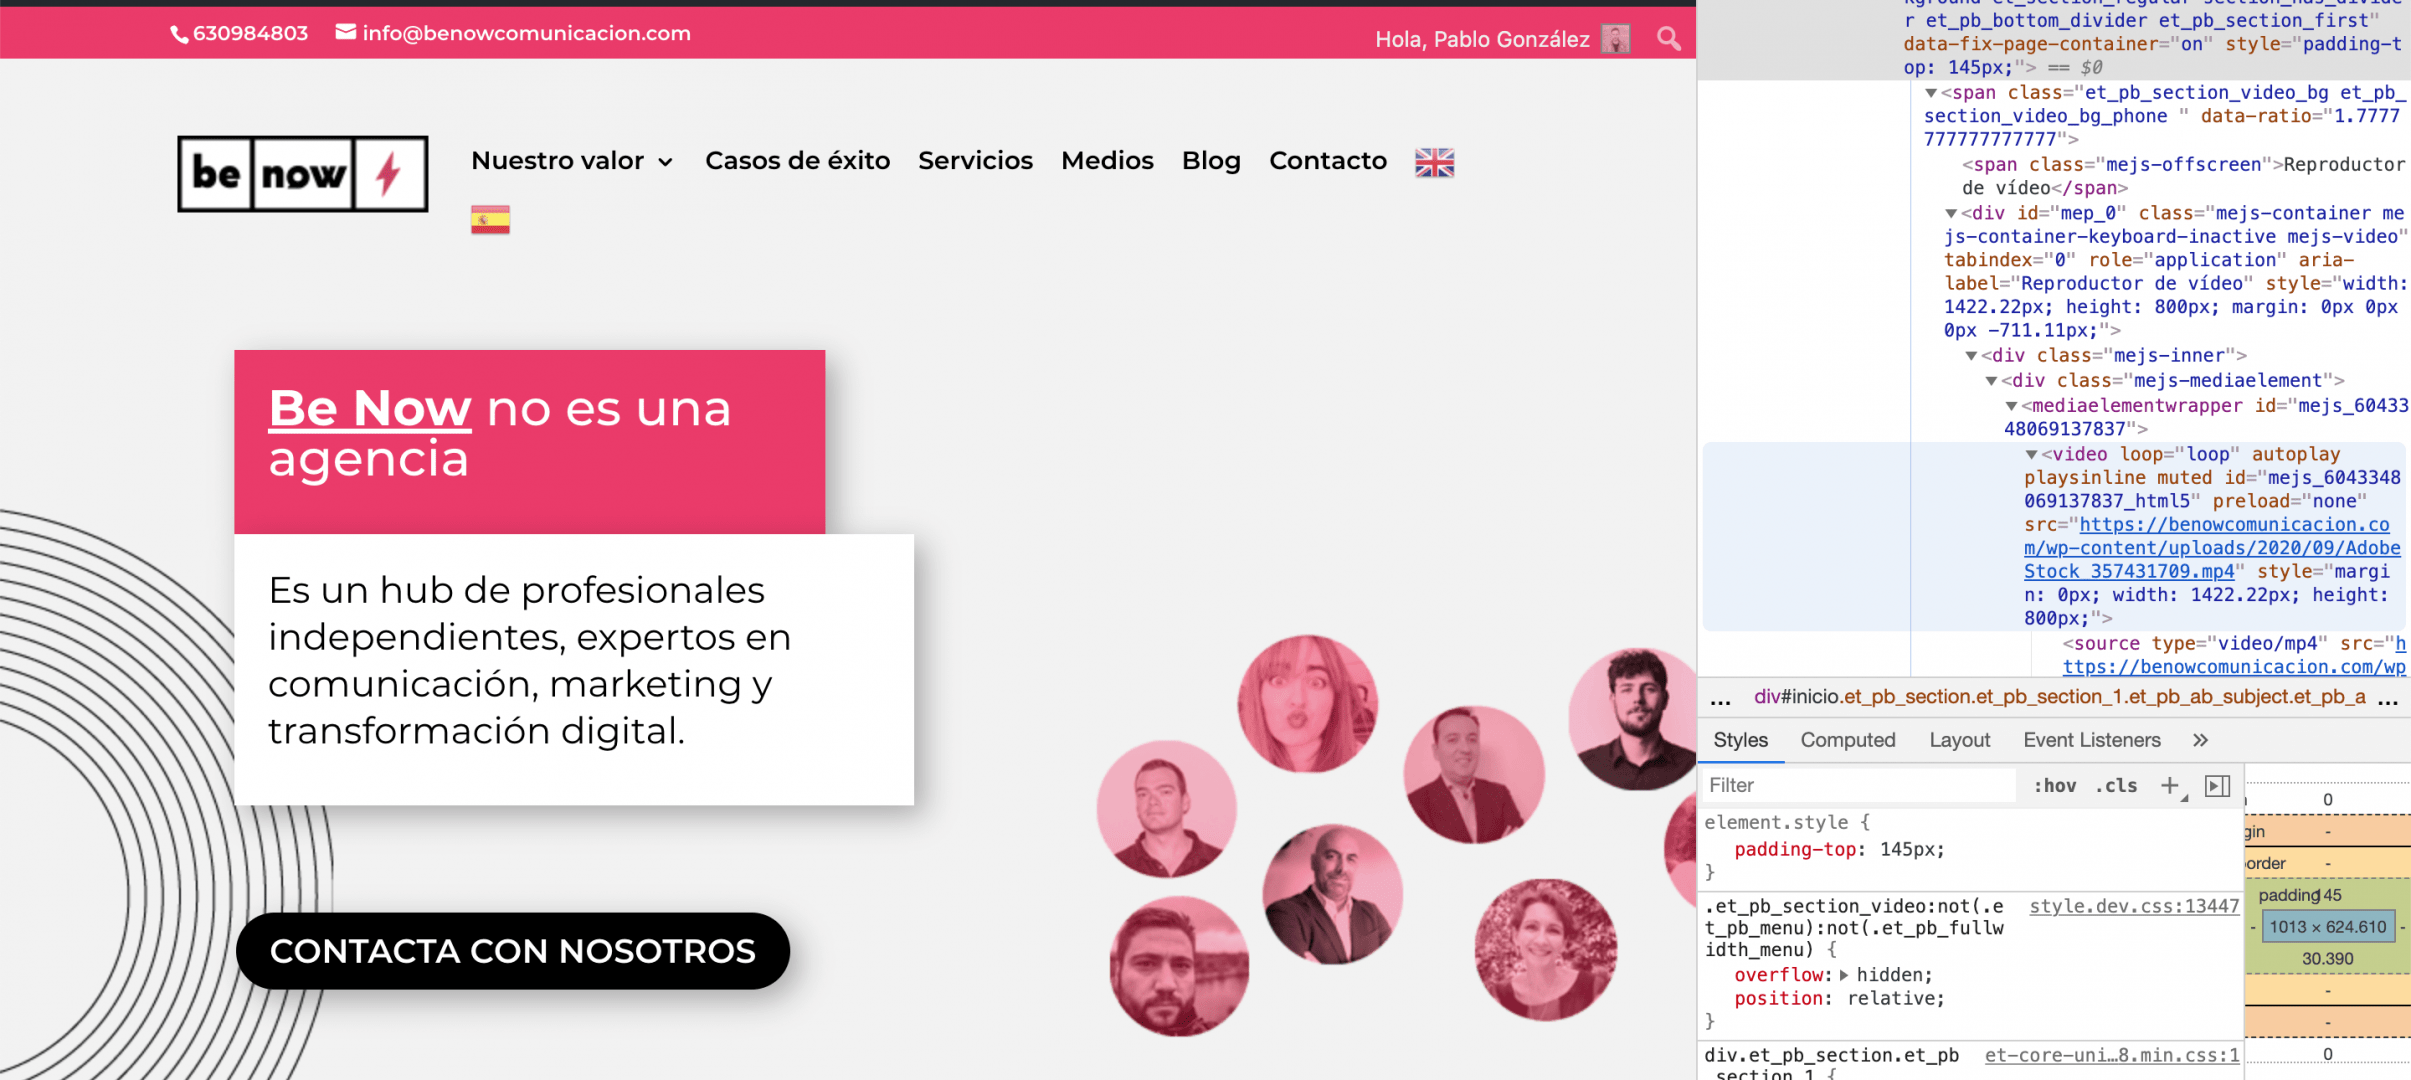Screen dimensions: 2411x1080
Task: Open Medios menu item
Action: 1107,161
